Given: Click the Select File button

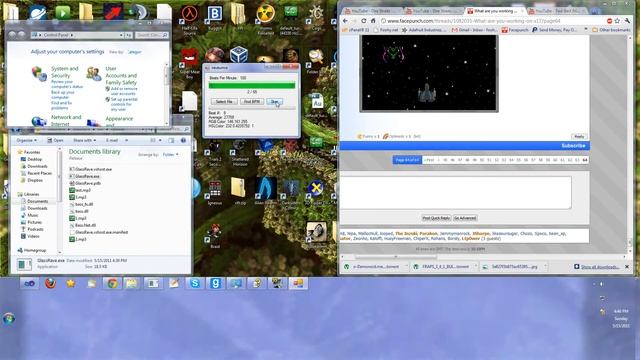Looking at the screenshot, I should coord(224,102).
